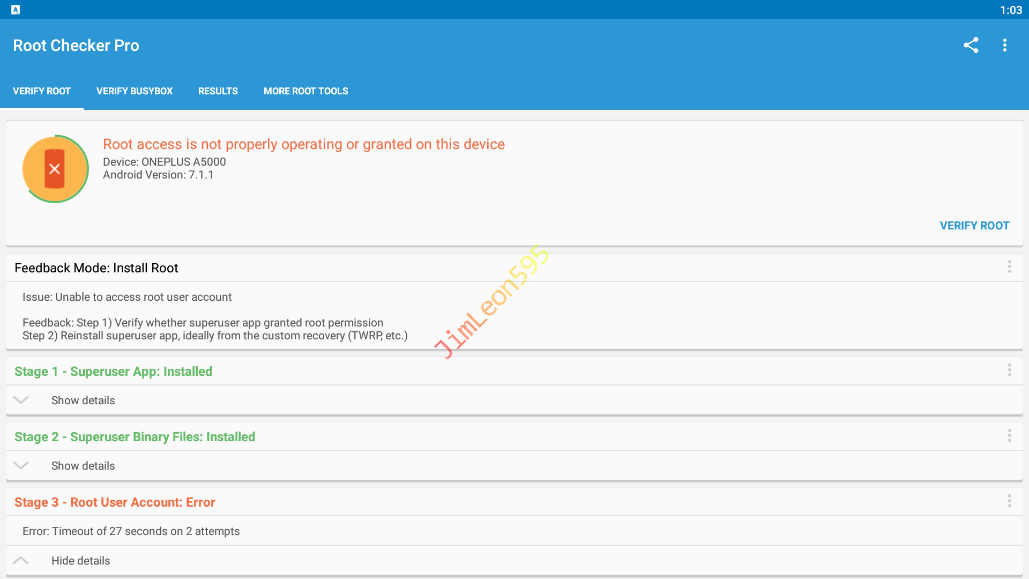
Task: Expand Stage 1 details chevron
Action: pos(21,400)
